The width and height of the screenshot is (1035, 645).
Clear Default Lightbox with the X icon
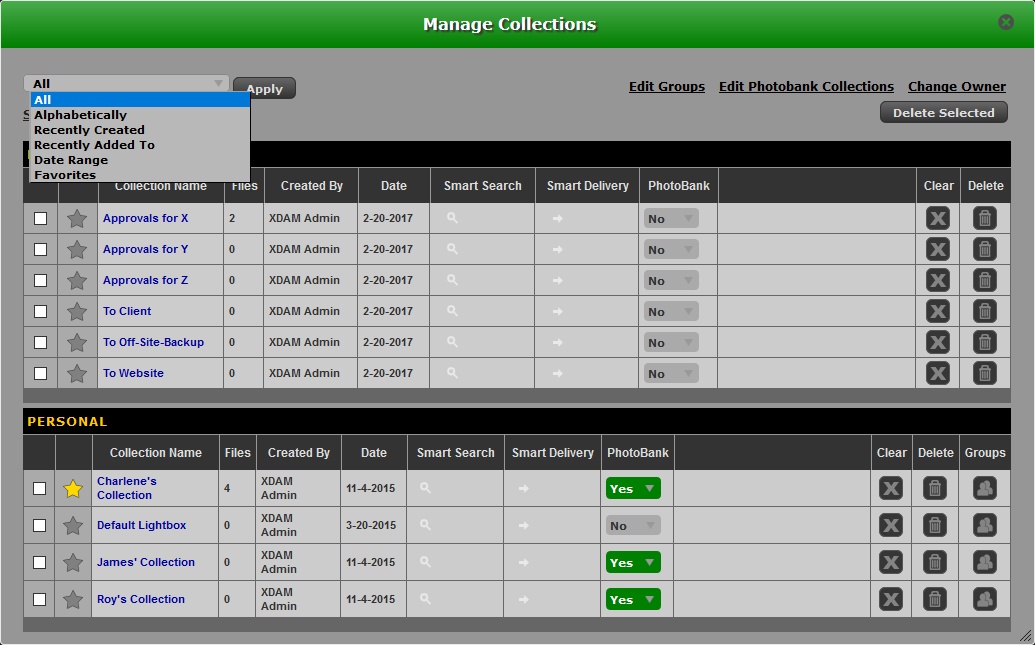pos(890,526)
